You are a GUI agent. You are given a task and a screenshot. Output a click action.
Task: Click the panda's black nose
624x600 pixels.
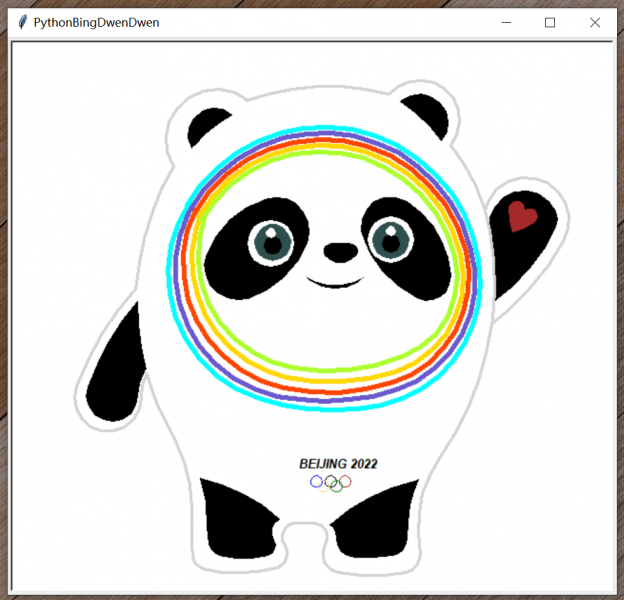[x=340, y=252]
